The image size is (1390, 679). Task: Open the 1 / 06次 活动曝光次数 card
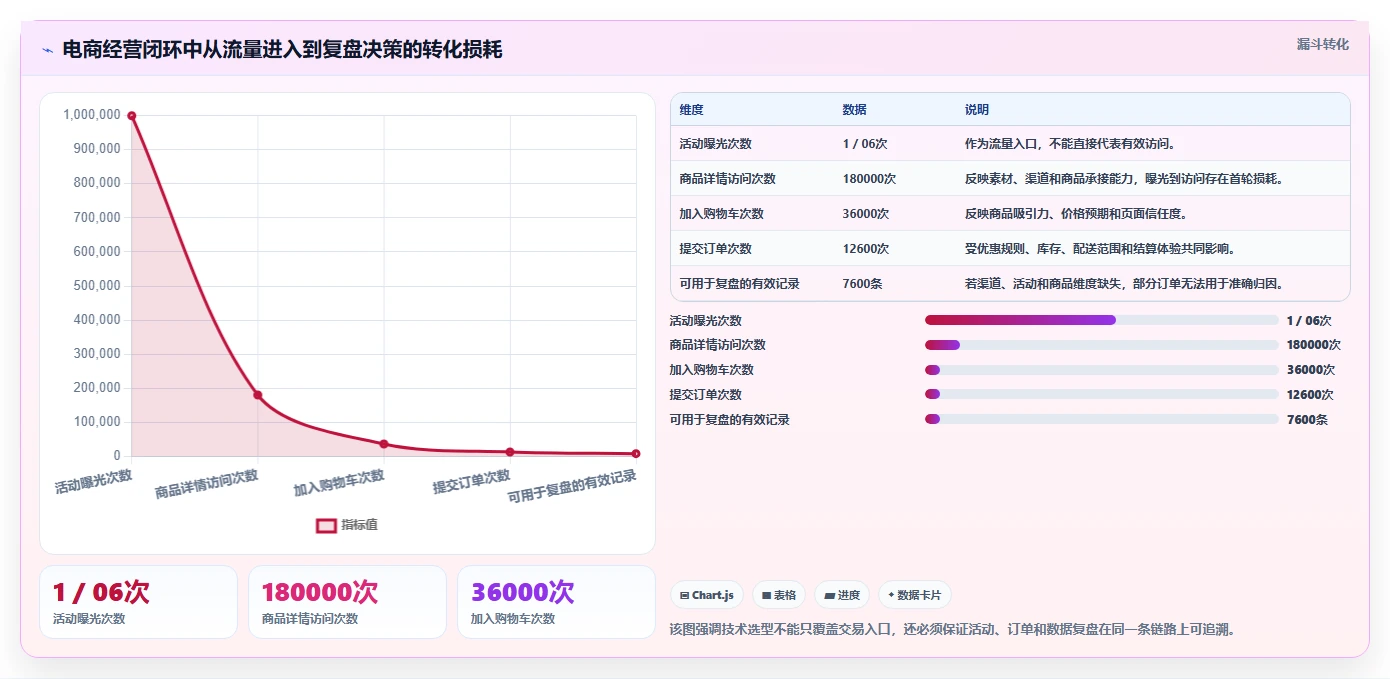pos(138,602)
